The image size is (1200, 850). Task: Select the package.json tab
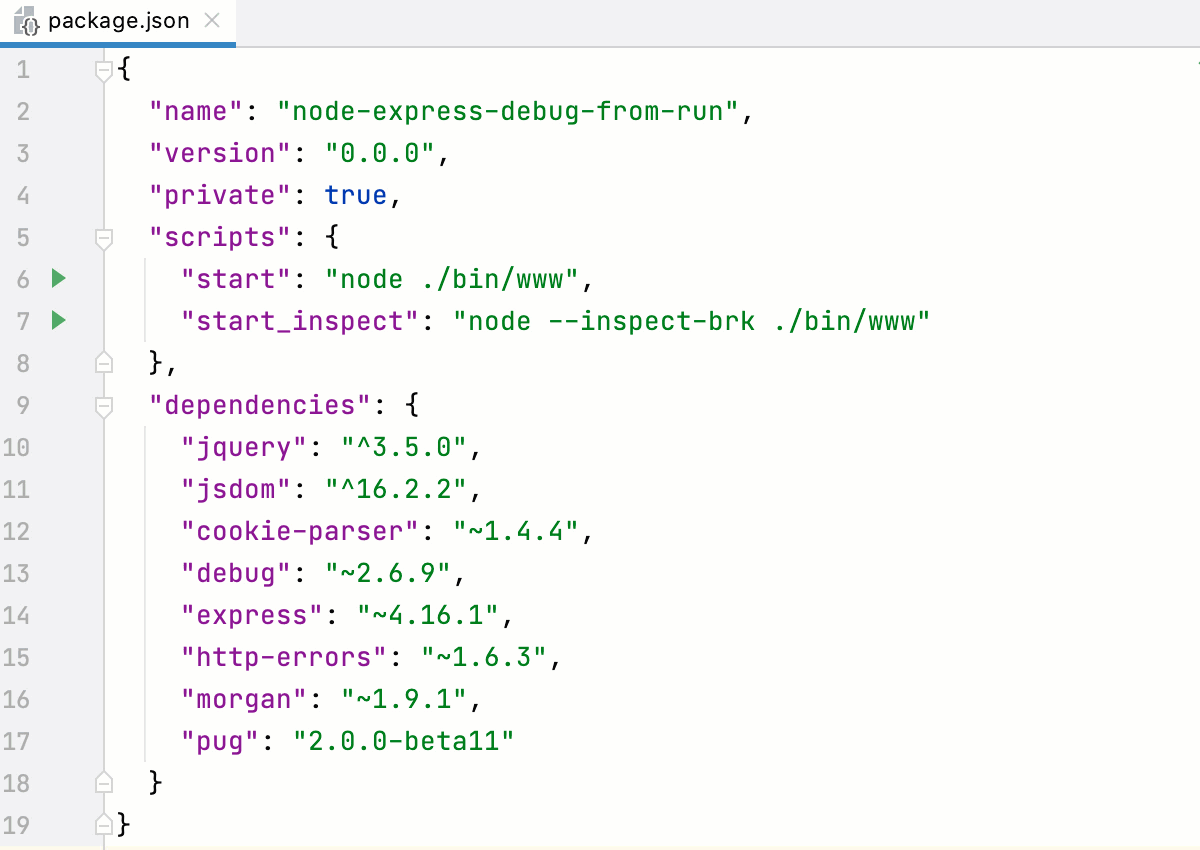[120, 19]
